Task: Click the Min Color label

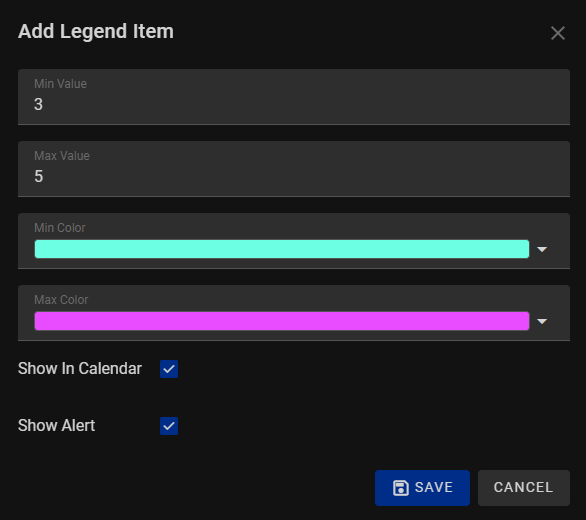Action: tap(60, 228)
